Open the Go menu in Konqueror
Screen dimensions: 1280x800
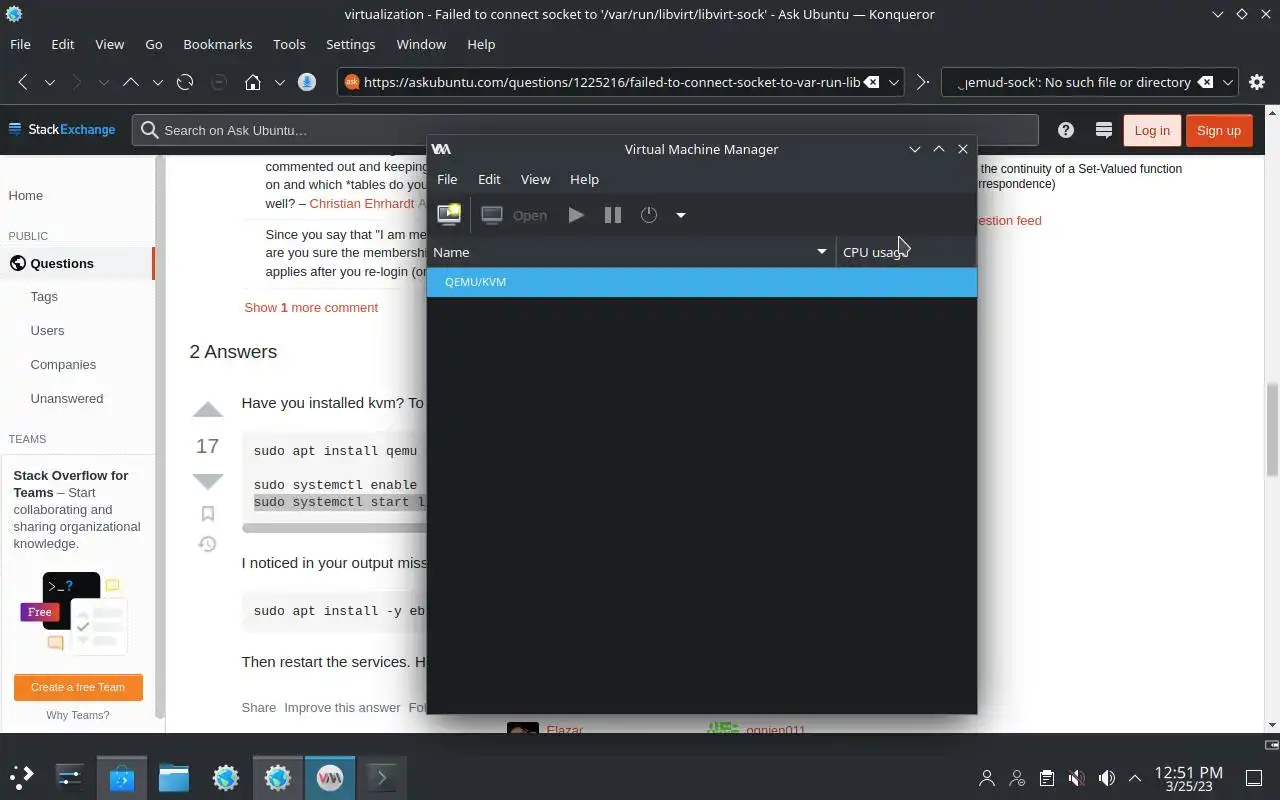(x=154, y=44)
